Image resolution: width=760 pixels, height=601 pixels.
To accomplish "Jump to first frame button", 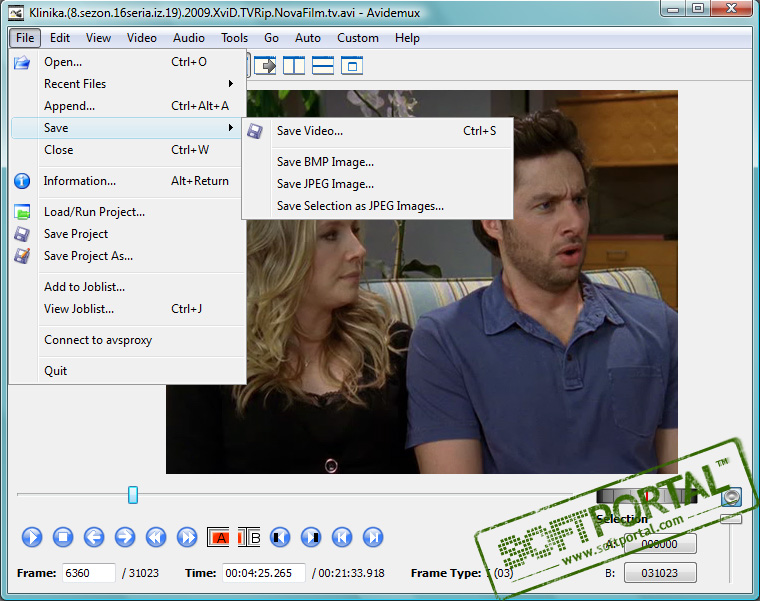I will [x=342, y=537].
